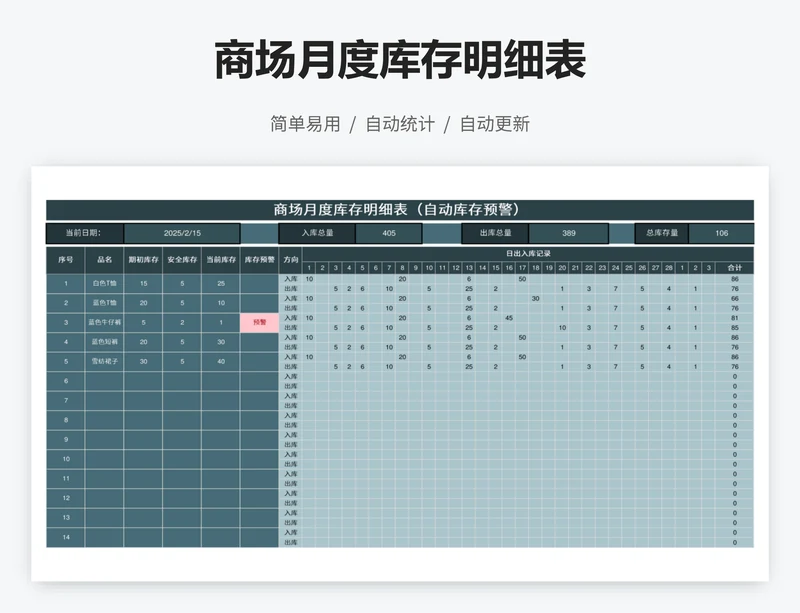Select the 合计 total 81 for 蓝色牛仔裤 inbound

734,318
